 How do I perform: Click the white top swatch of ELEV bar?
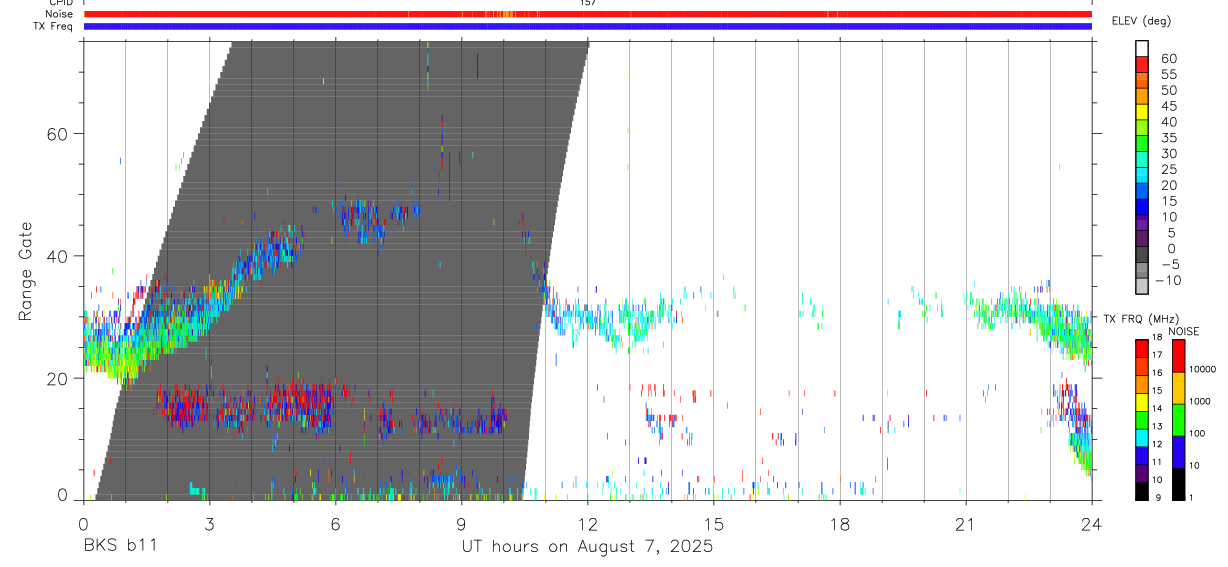[x=1142, y=49]
